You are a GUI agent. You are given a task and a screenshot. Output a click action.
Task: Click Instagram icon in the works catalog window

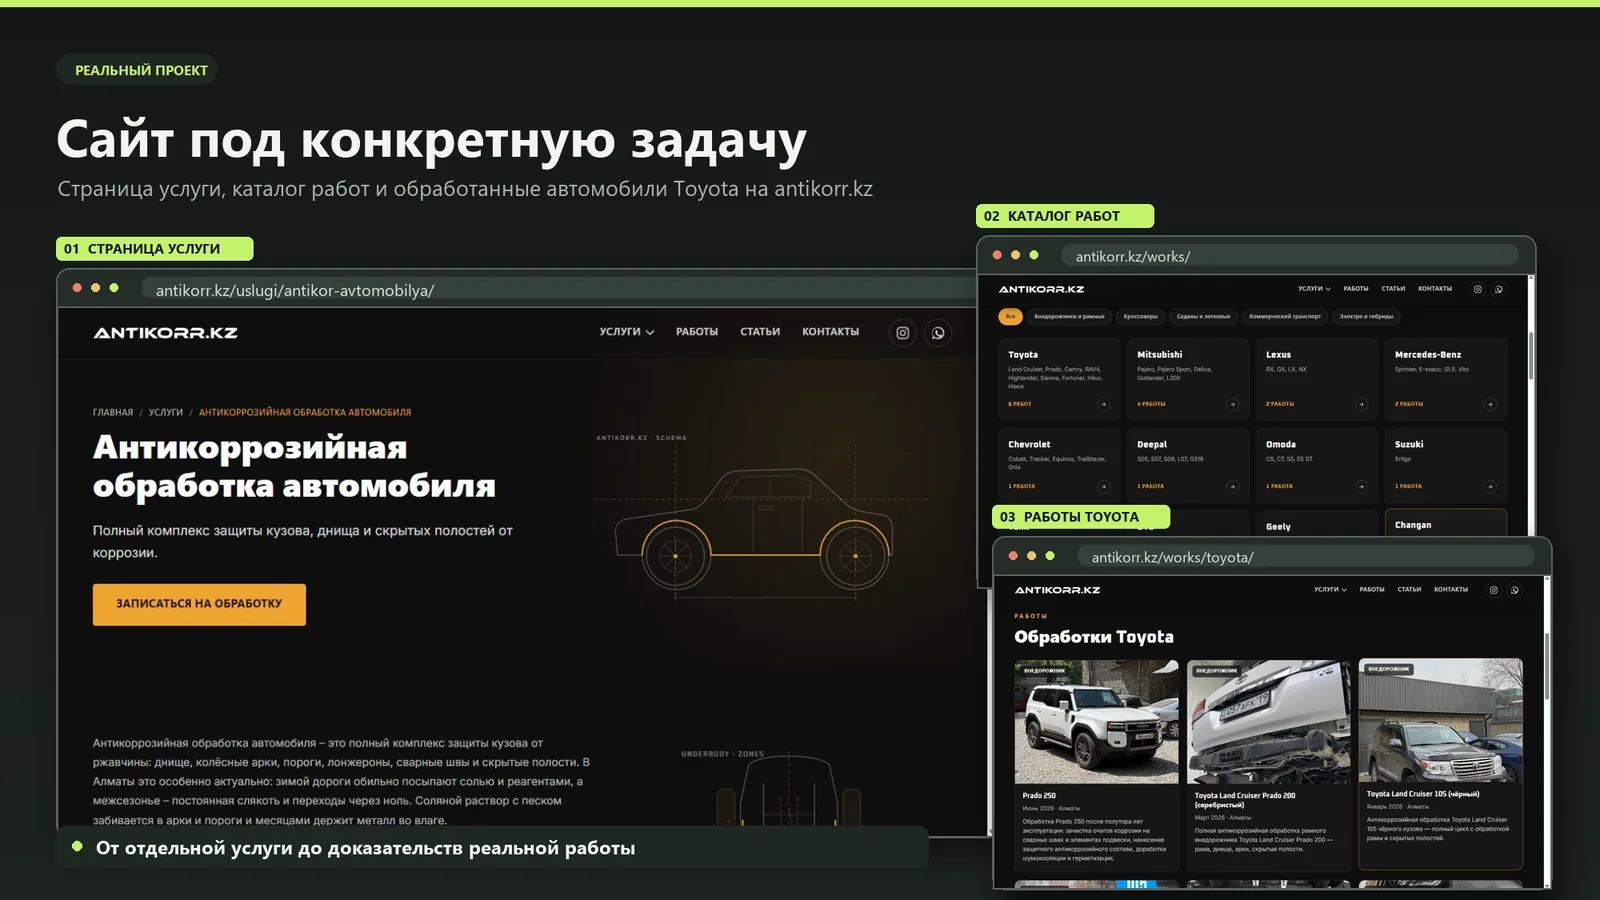(1477, 289)
